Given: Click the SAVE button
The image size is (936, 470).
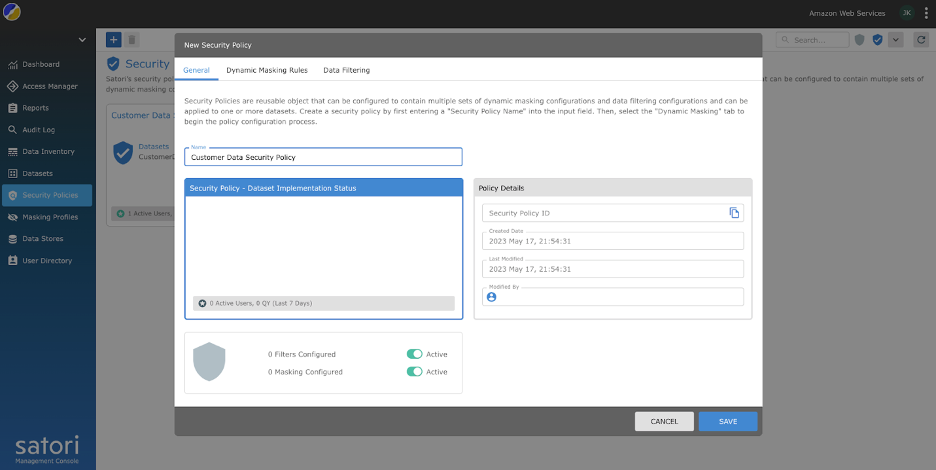Looking at the screenshot, I should pos(728,422).
